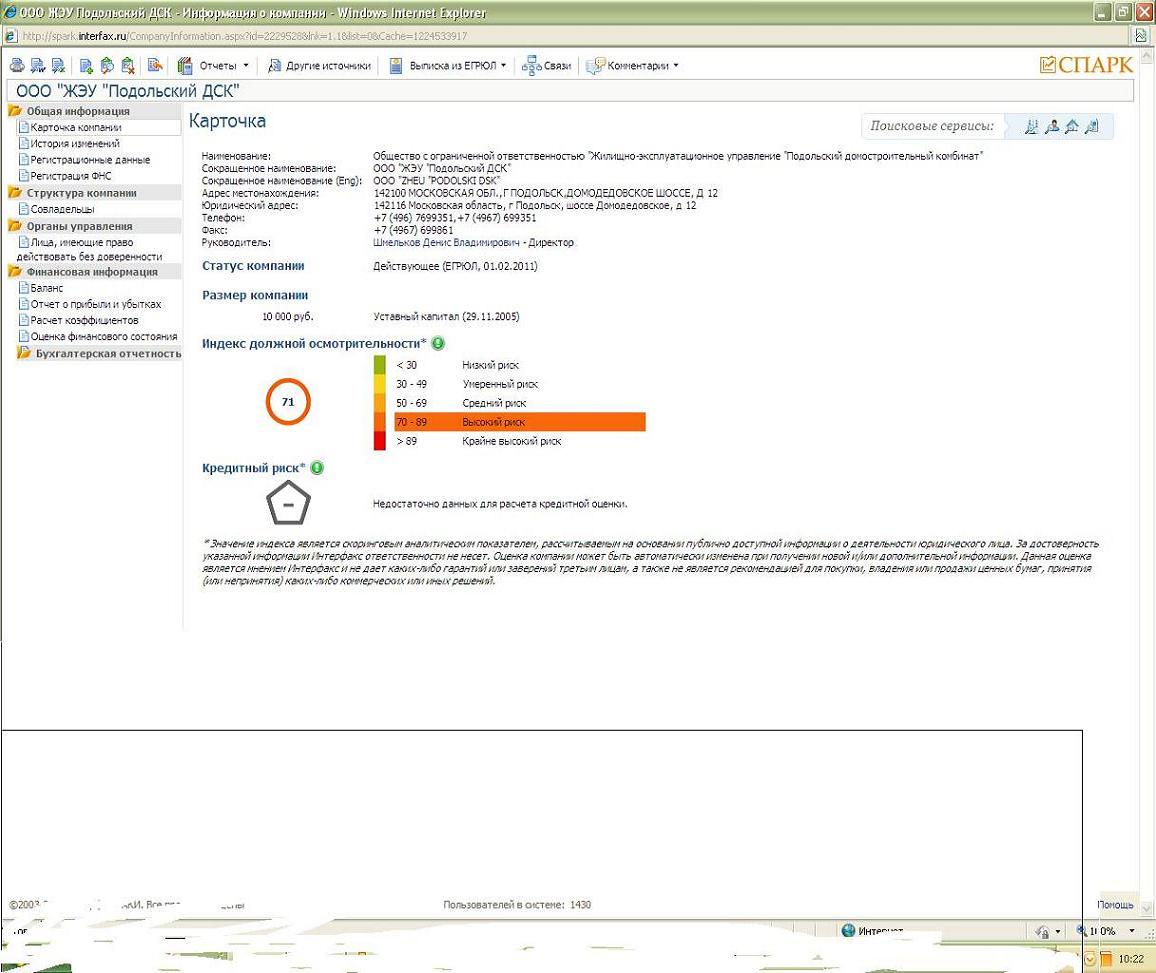Click the orange 70 - 89 Высокий риск bar

(x=519, y=422)
